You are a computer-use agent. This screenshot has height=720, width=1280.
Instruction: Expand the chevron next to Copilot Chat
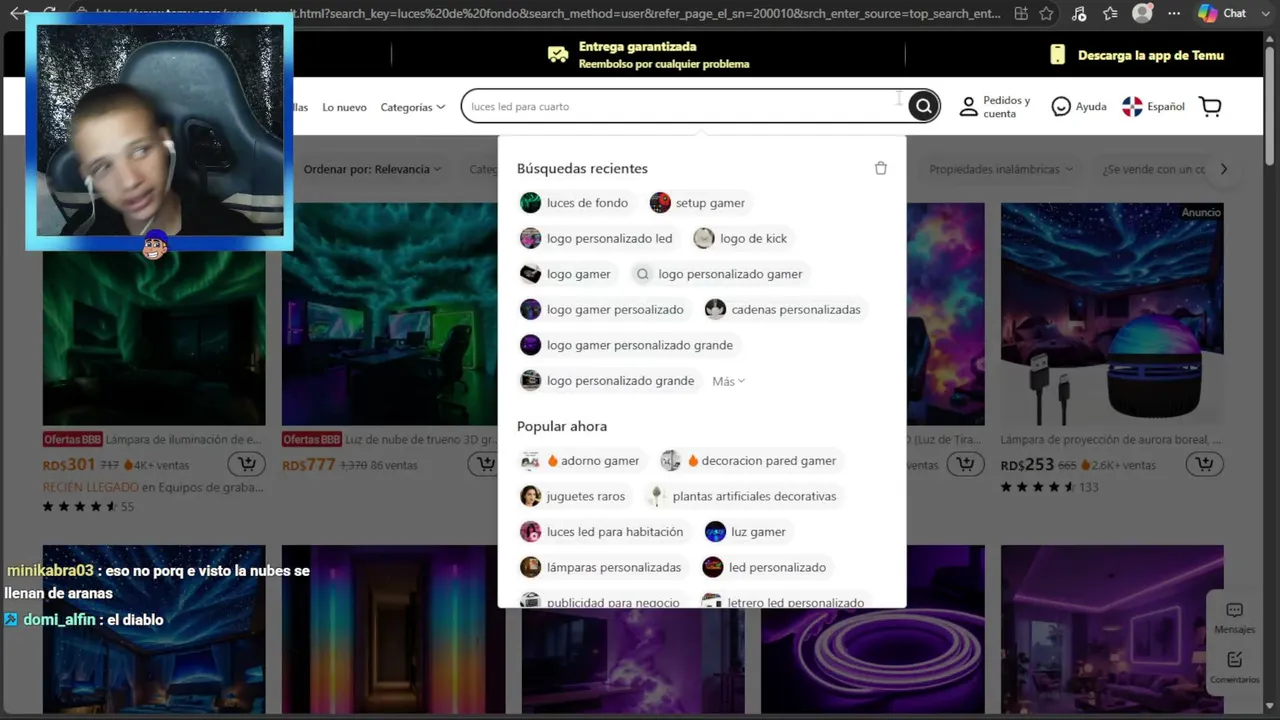(1265, 14)
